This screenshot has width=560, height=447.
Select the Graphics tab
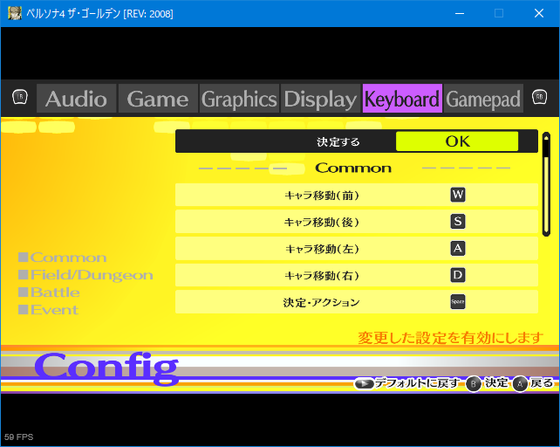pyautogui.click(x=239, y=99)
